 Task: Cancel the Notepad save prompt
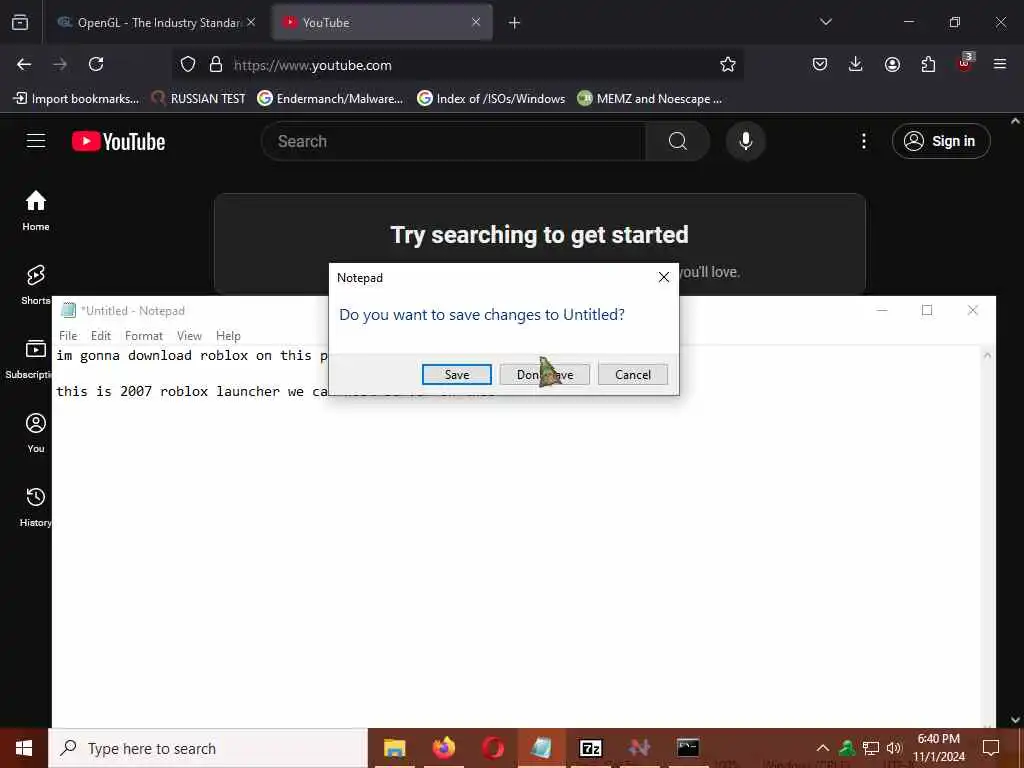[633, 374]
